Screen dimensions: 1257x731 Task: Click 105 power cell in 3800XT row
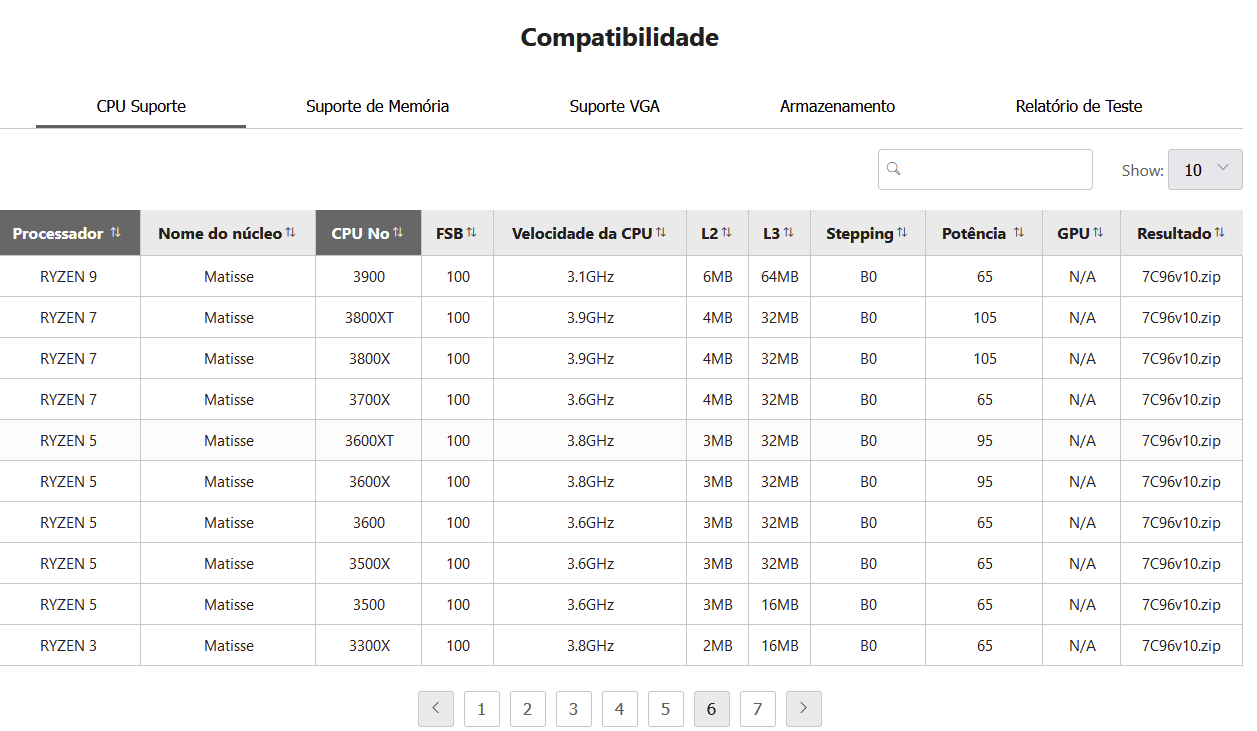[984, 318]
